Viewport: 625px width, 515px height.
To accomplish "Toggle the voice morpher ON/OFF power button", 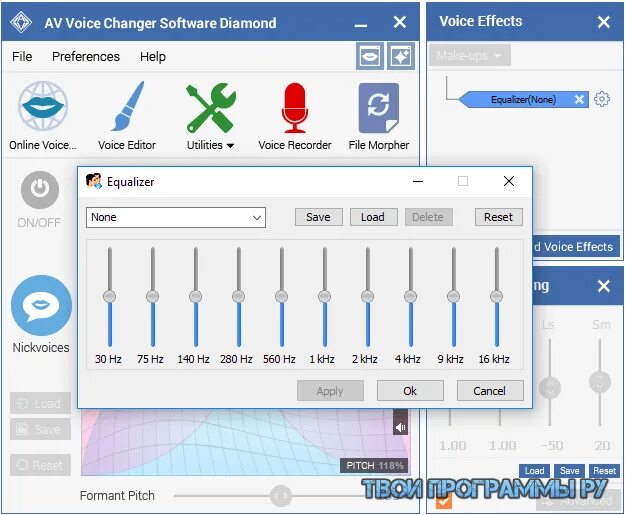I will (40, 190).
